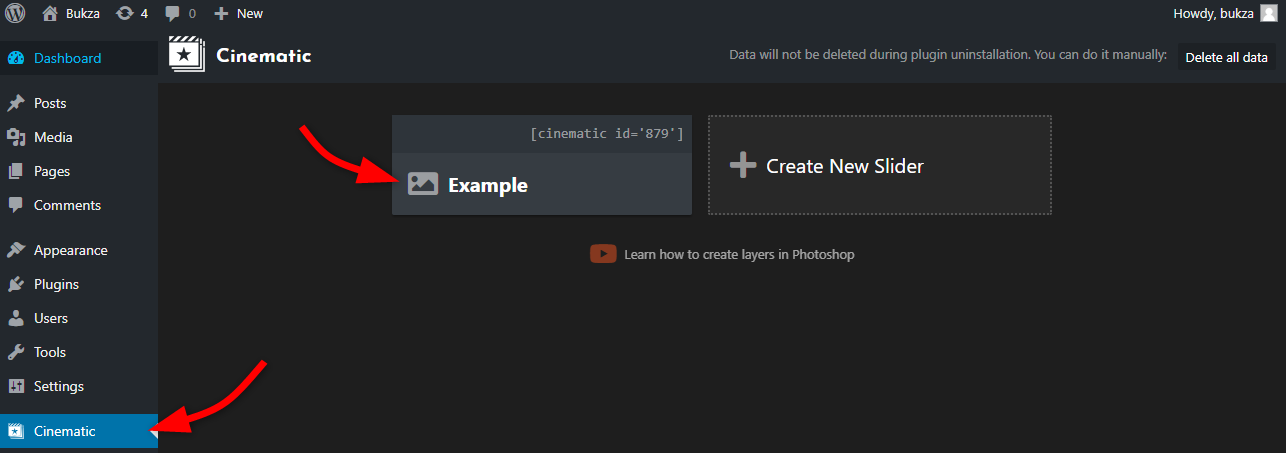Click the Cinematic sidebar menu icon
This screenshot has height=453, width=1286.
click(x=15, y=431)
